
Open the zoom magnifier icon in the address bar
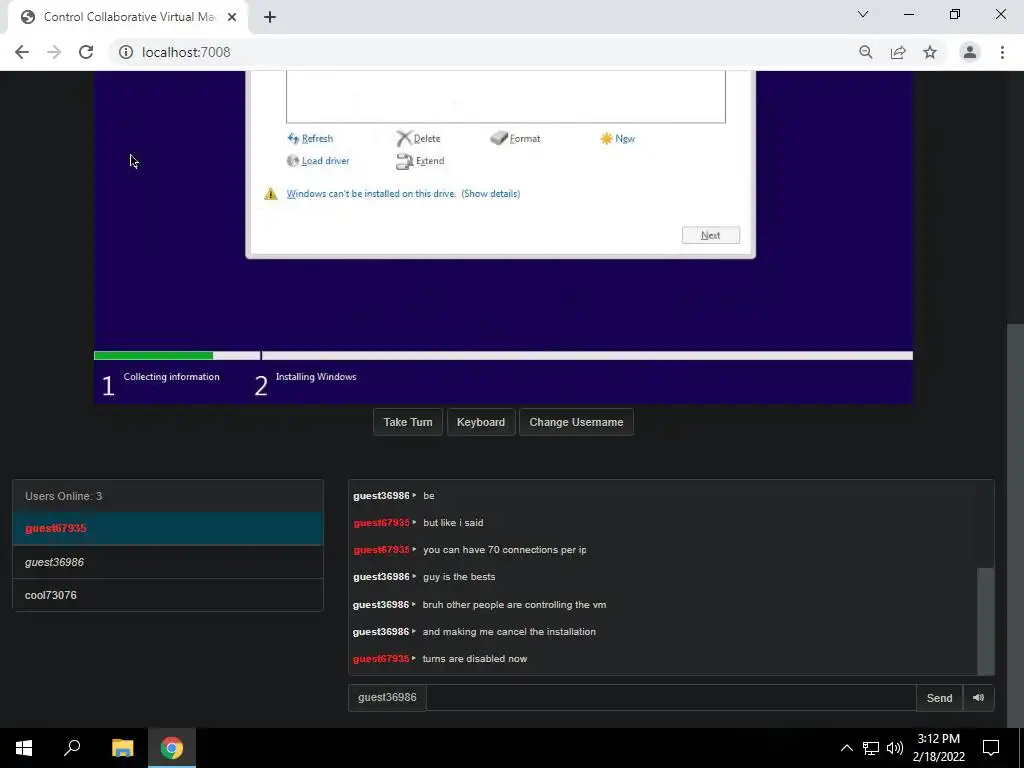coord(866,52)
